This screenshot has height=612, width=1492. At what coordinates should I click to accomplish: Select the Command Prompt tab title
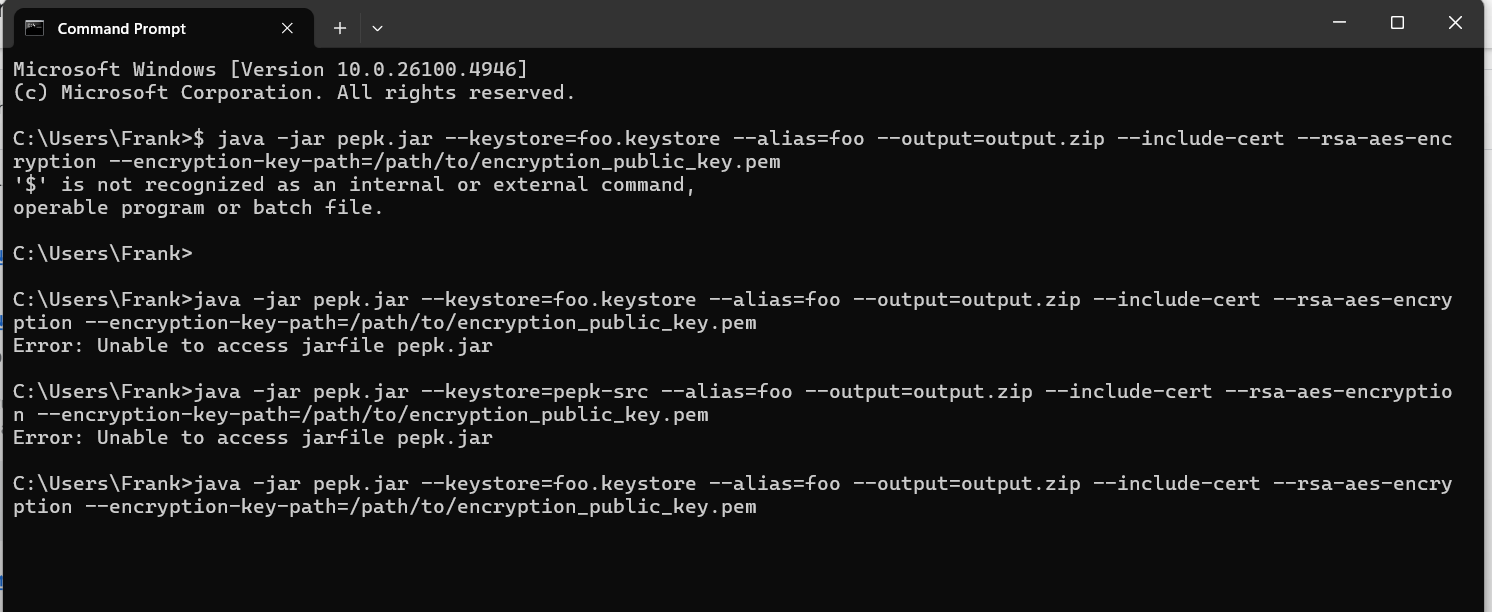pyautogui.click(x=122, y=28)
